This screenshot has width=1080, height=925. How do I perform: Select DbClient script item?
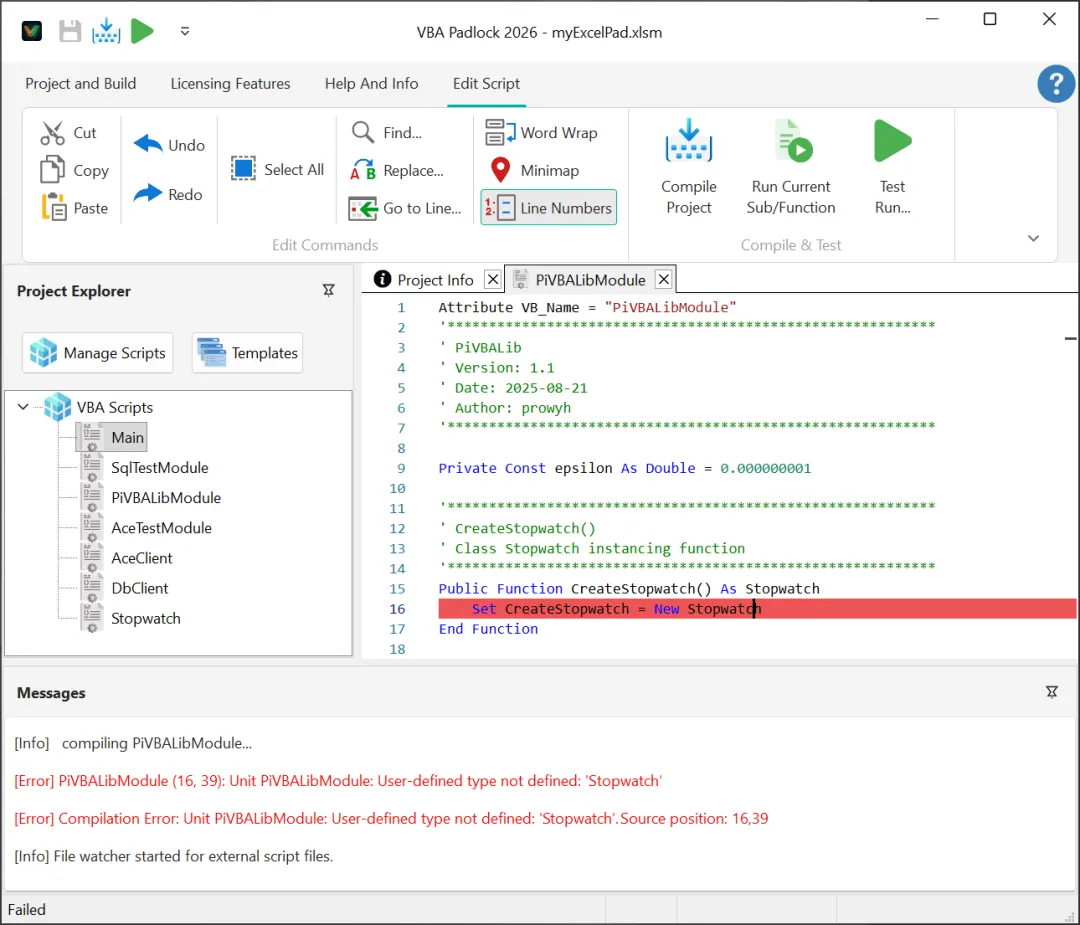pyautogui.click(x=140, y=589)
